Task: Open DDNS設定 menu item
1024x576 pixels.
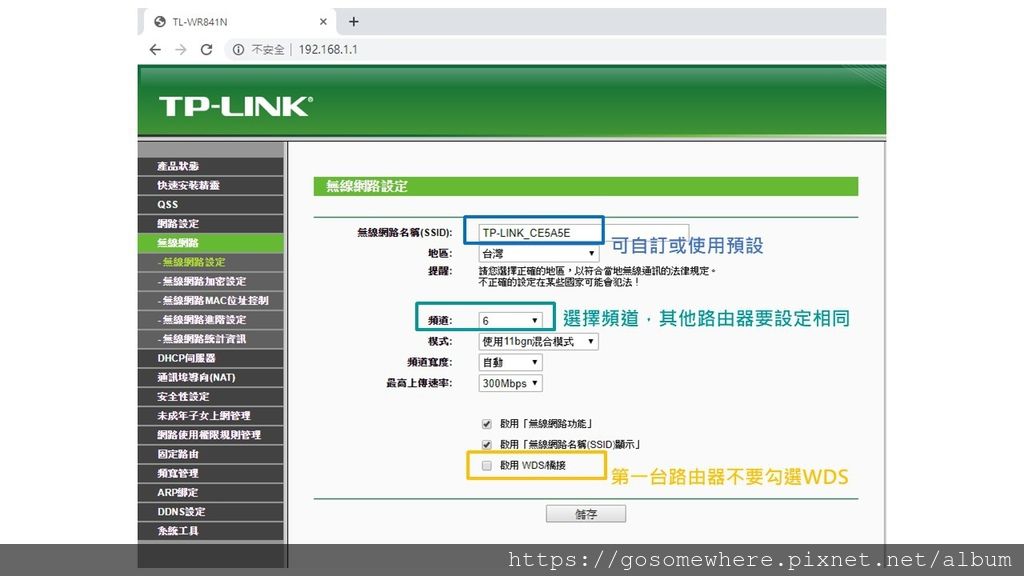Action: click(x=211, y=511)
